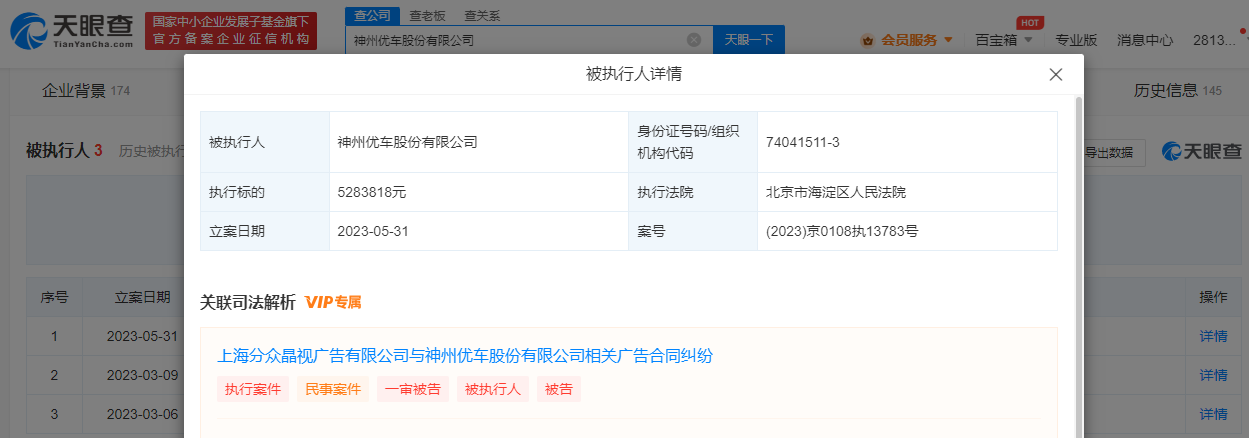Click the 民事案件 tag
This screenshot has height=438, width=1249.
(333, 390)
